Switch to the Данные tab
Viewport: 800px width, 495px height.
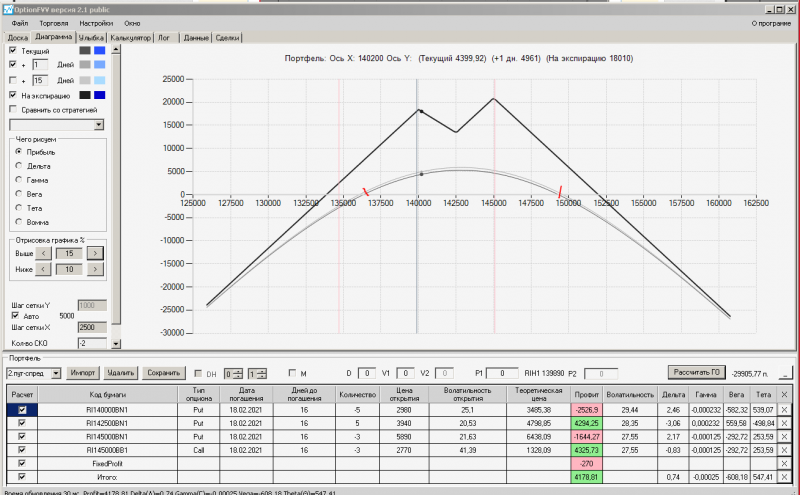click(x=196, y=38)
